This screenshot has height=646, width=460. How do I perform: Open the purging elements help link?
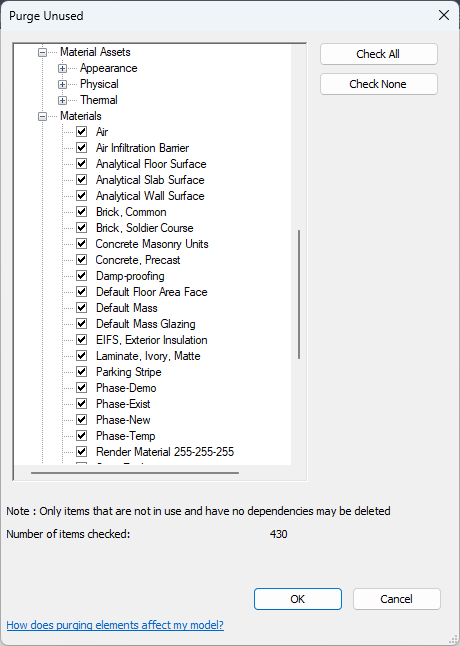(115, 625)
